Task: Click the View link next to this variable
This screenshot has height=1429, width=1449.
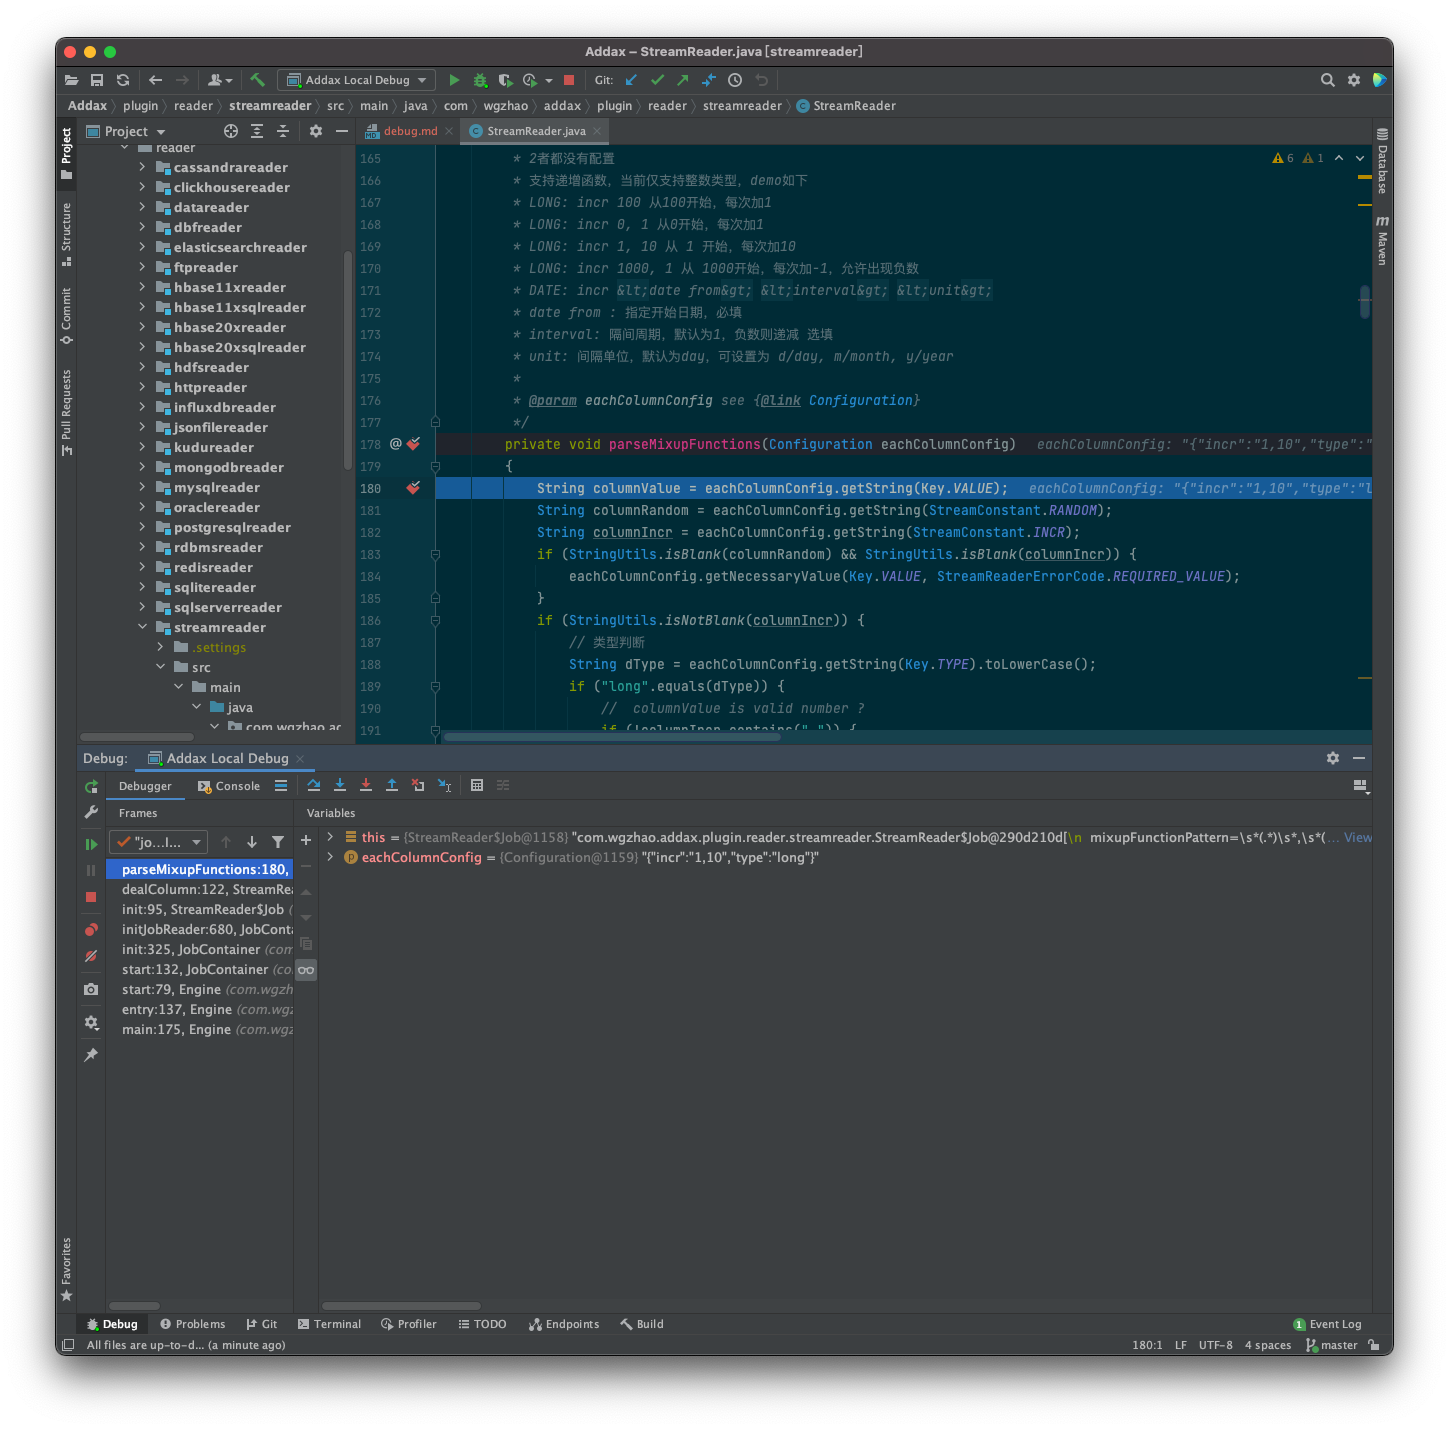Action: [1357, 837]
